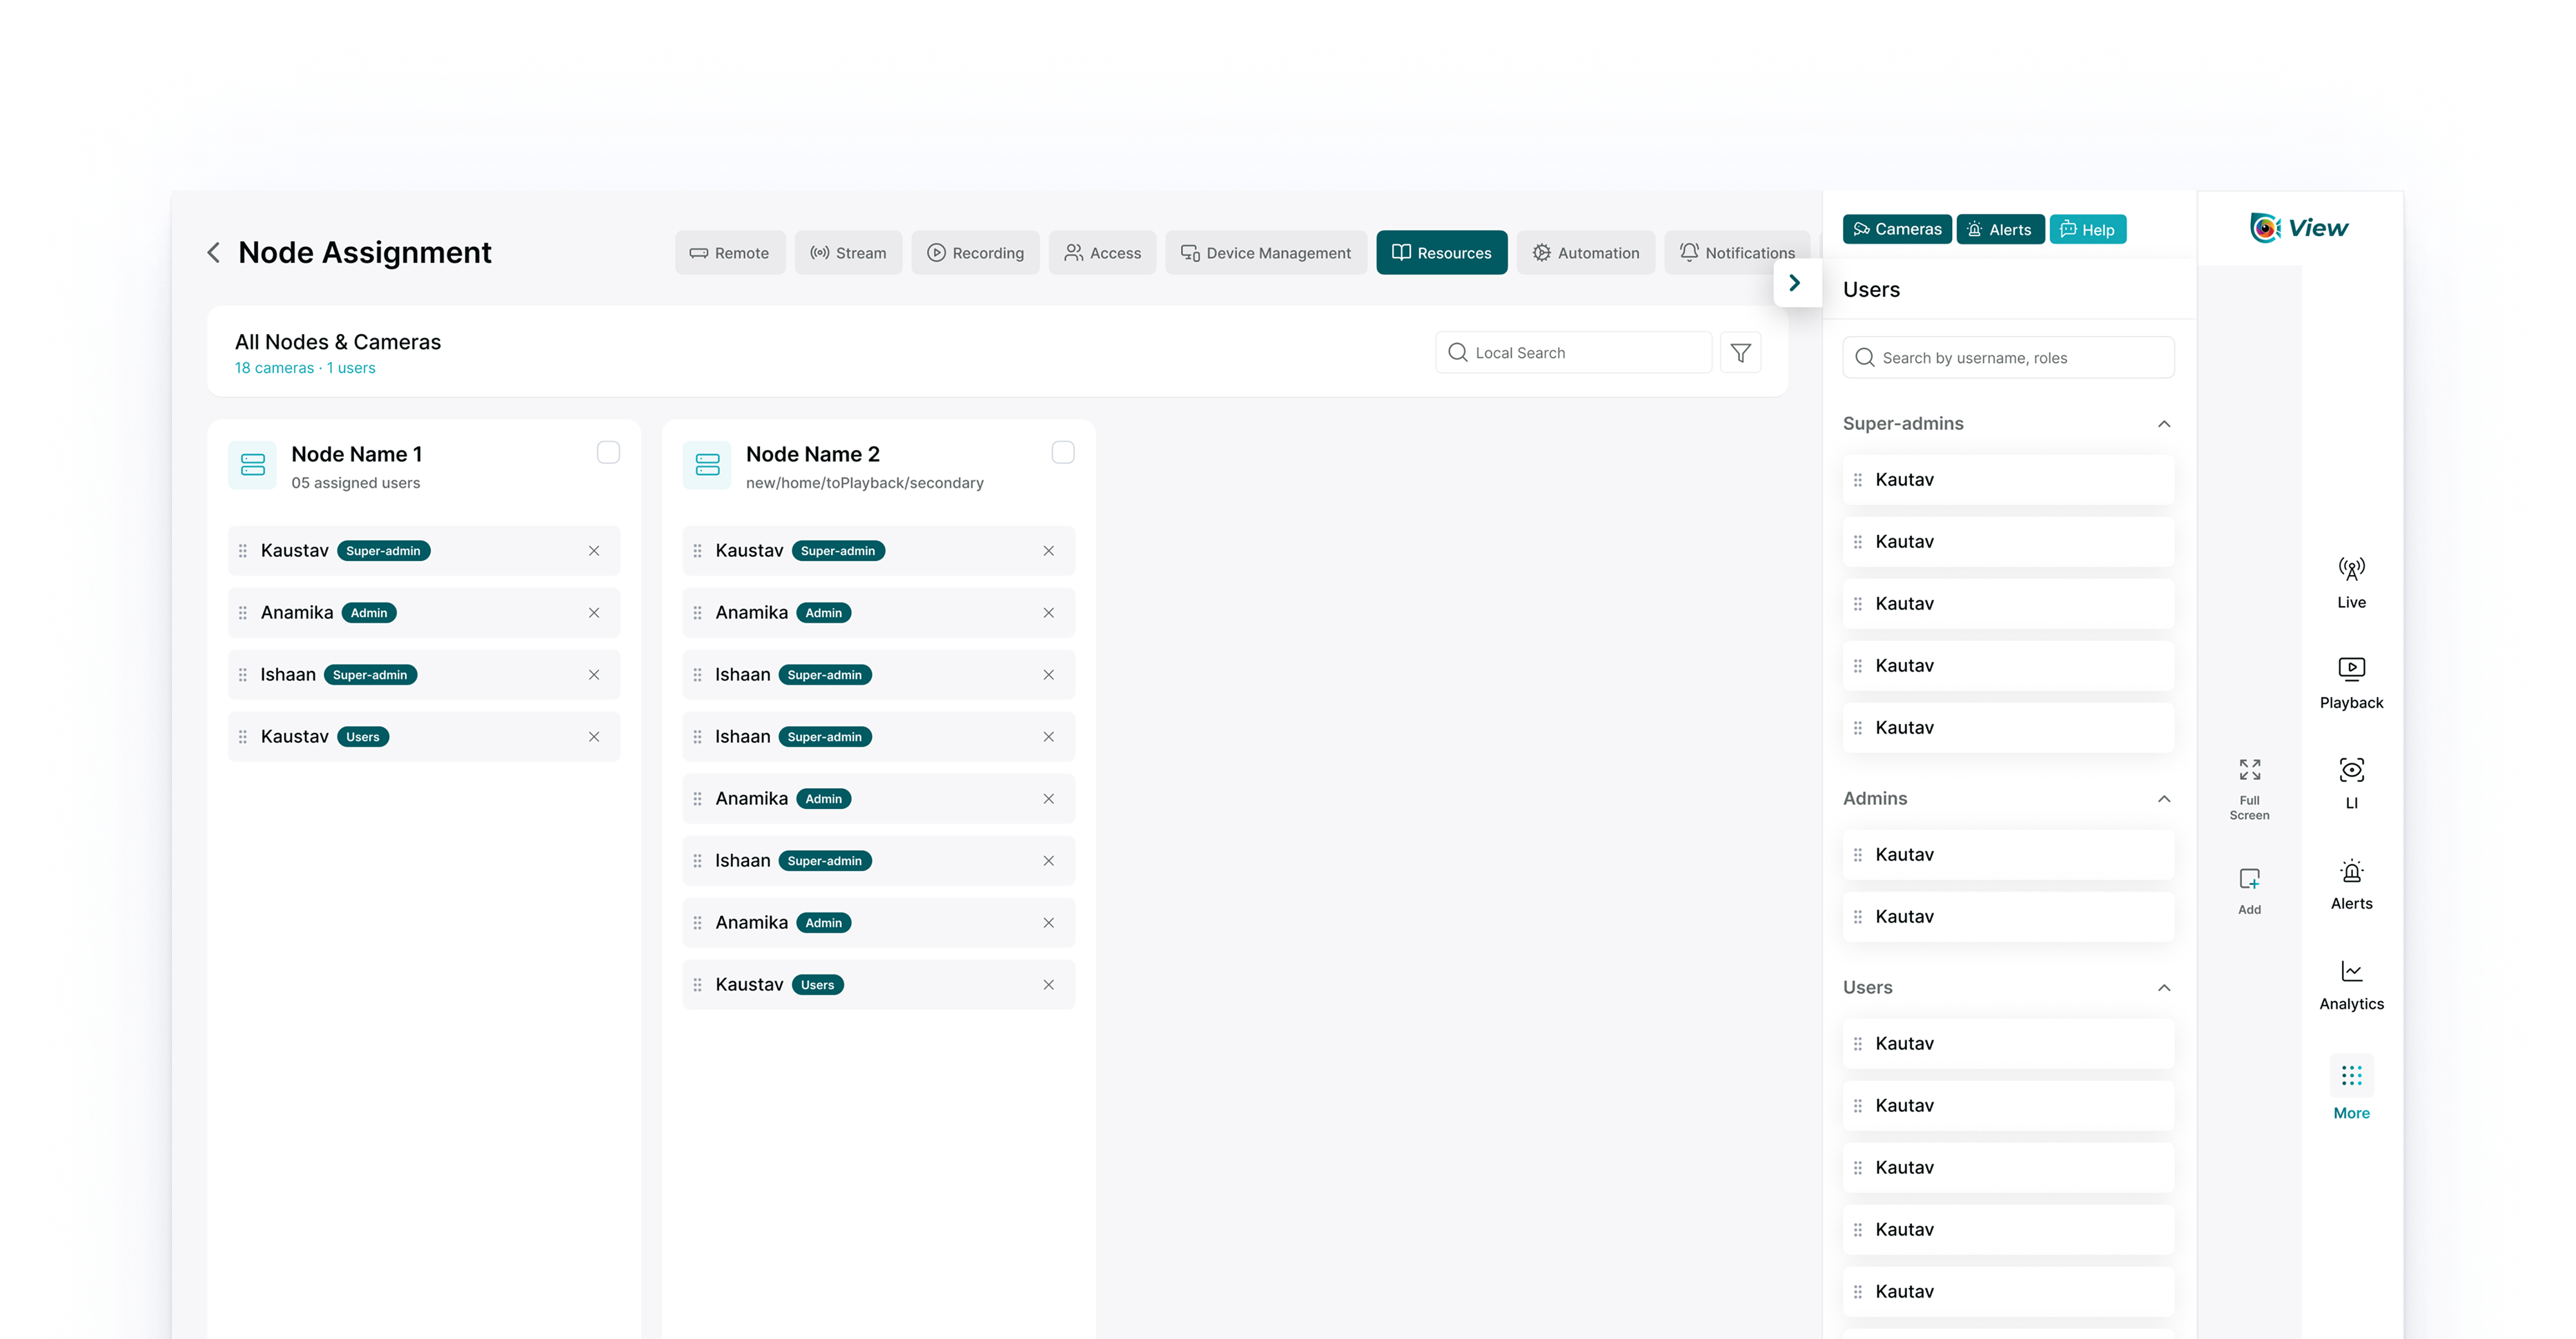Click the More grid icon

(2351, 1077)
